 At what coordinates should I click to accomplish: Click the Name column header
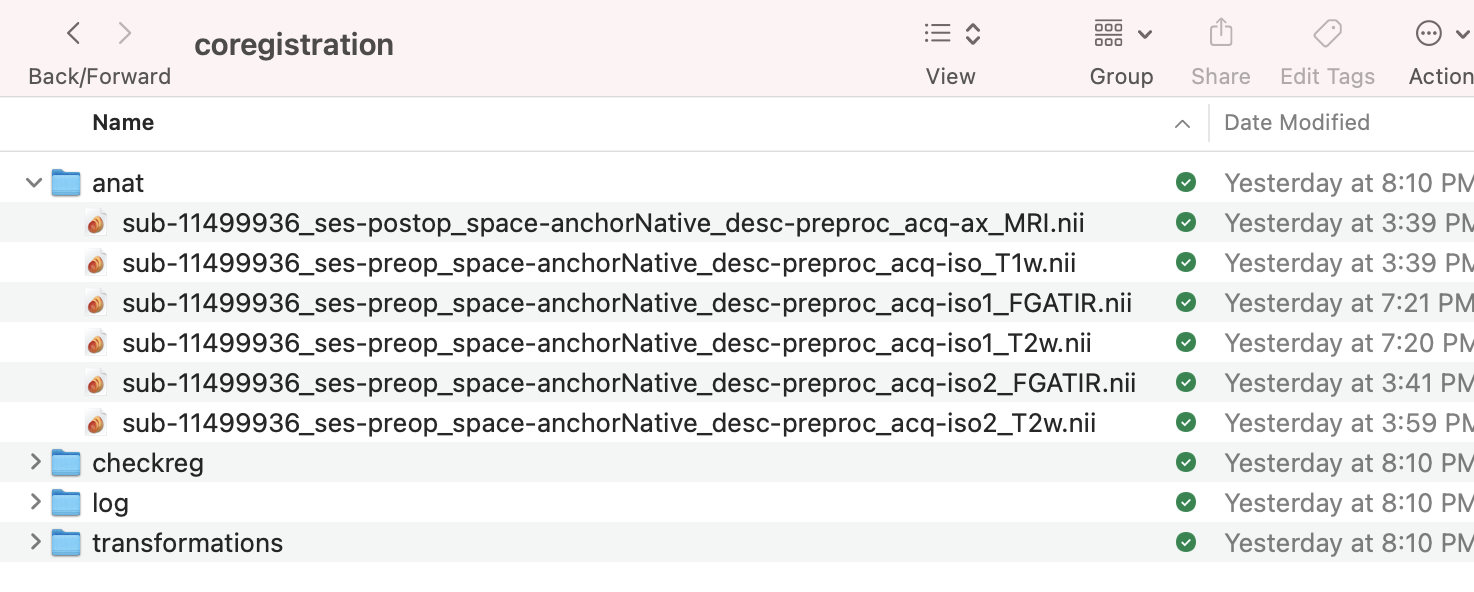pyautogui.click(x=123, y=122)
